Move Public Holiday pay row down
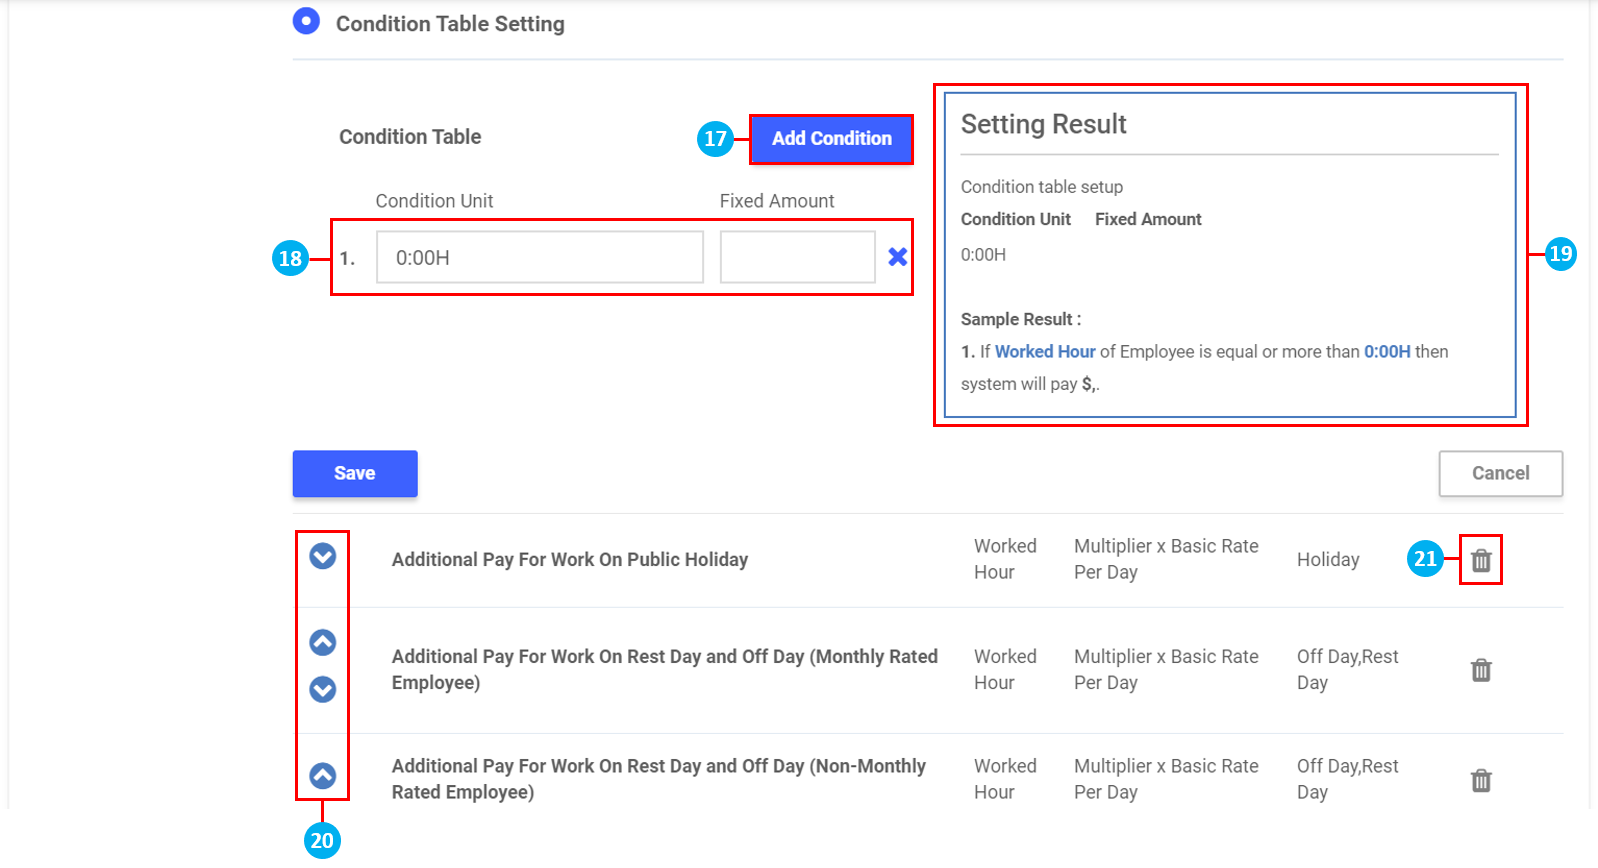Screen dimensions: 1598x868 pyautogui.click(x=322, y=556)
